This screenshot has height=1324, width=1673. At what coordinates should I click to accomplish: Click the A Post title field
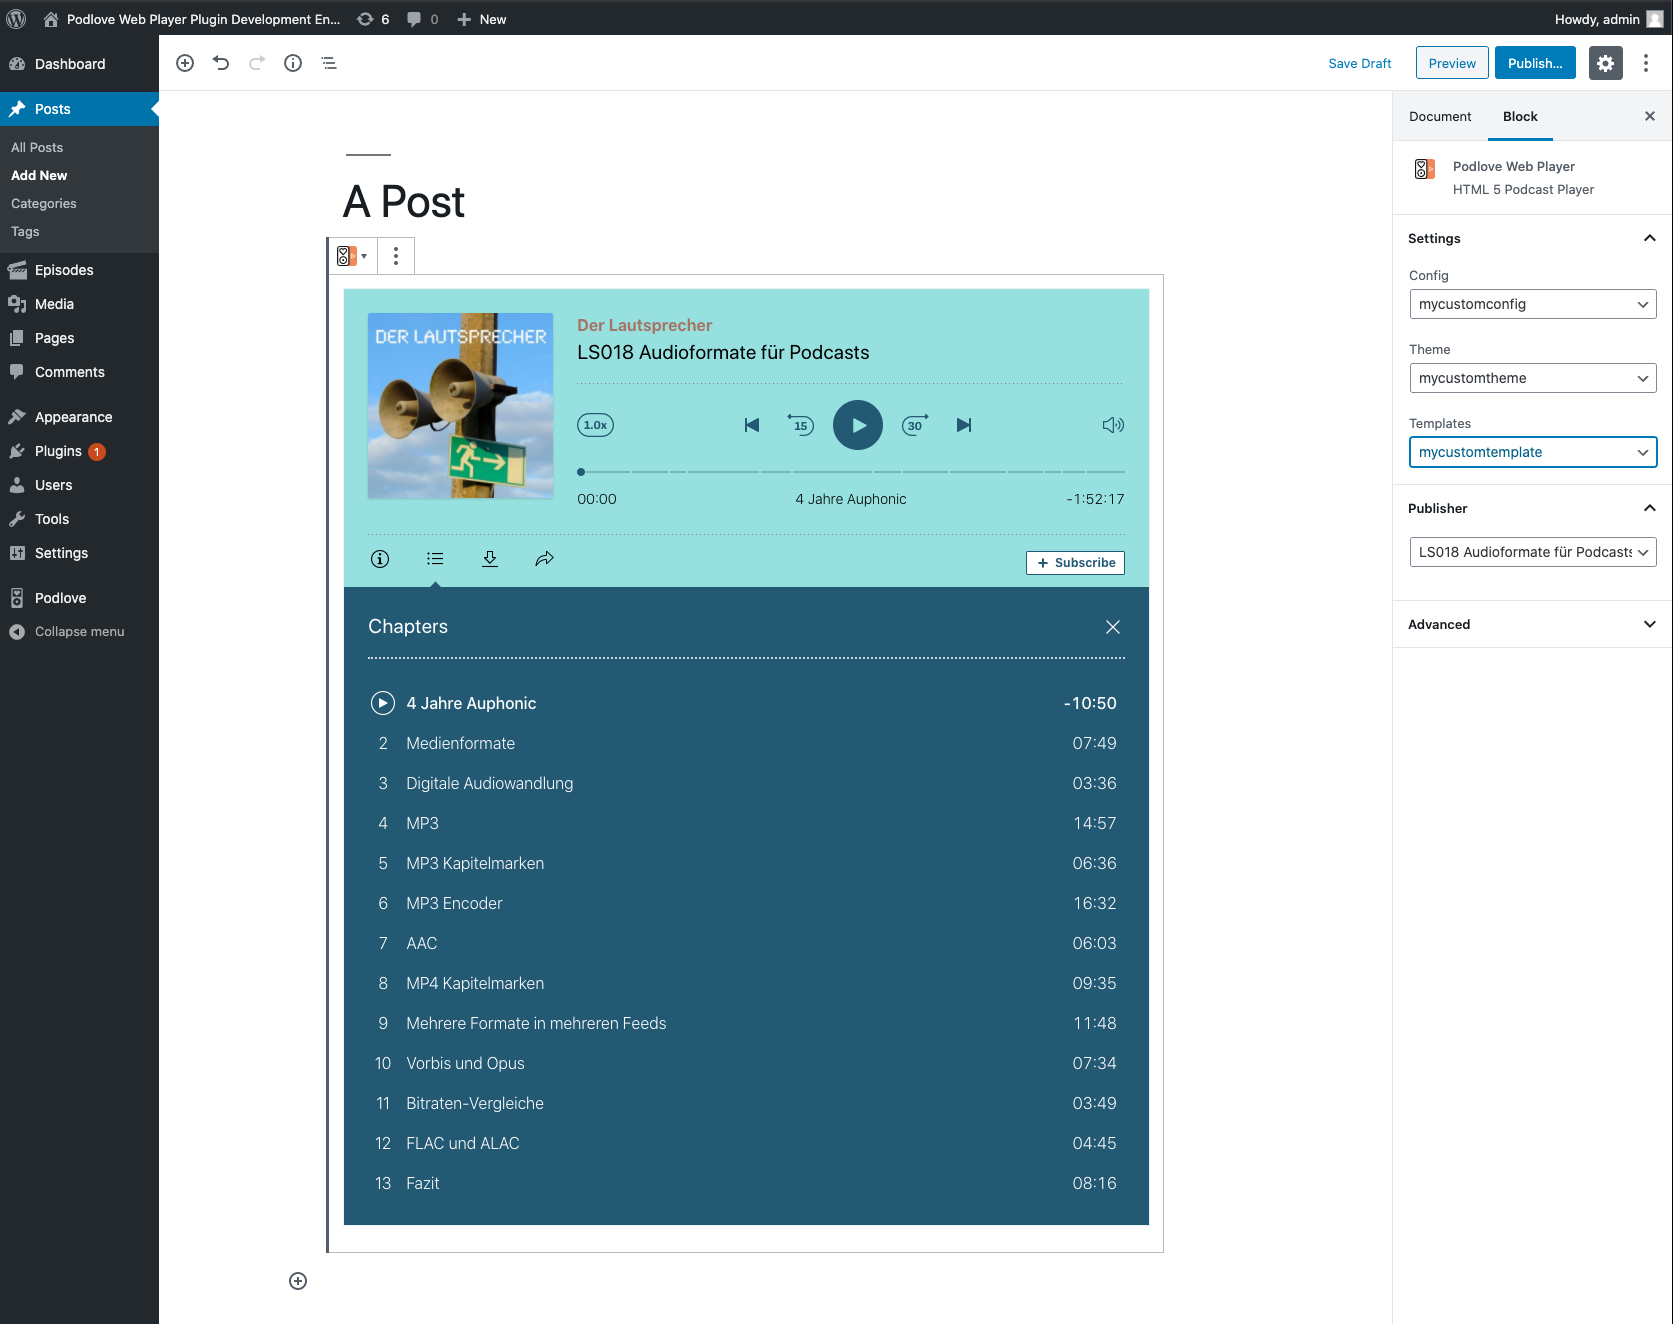click(x=404, y=202)
